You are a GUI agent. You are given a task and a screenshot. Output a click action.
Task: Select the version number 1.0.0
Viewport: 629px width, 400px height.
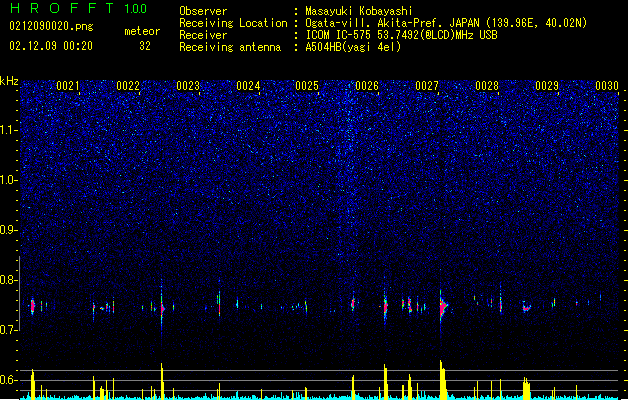tap(135, 8)
